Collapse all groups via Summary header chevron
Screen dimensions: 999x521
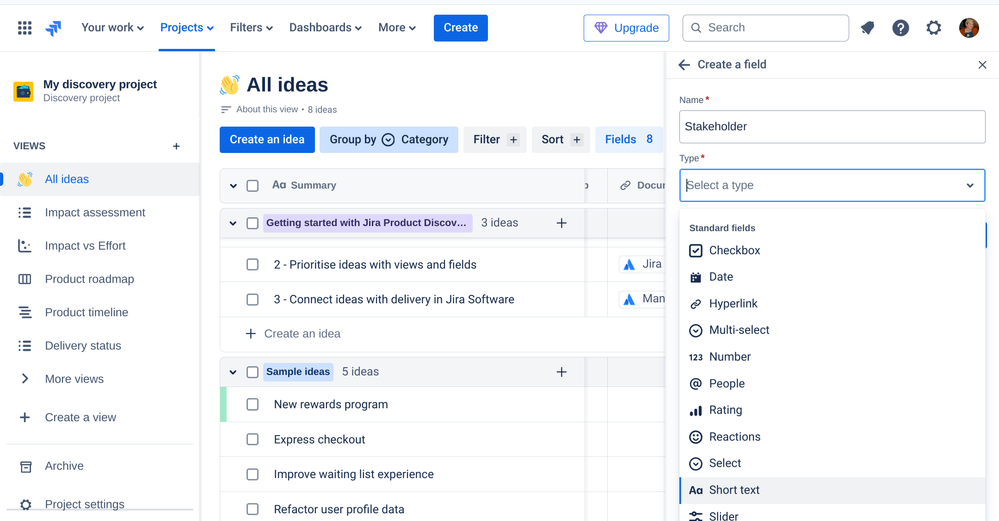pos(233,186)
